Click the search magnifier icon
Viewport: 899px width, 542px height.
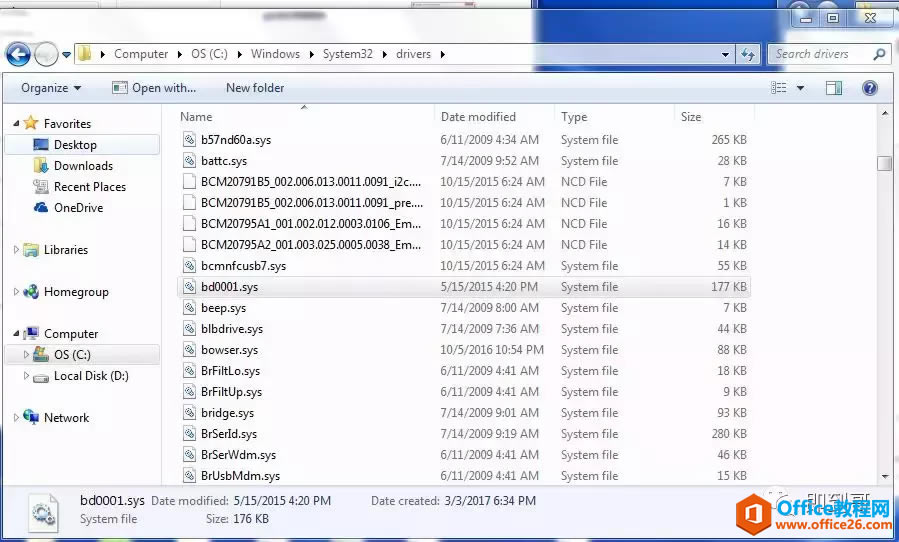click(x=879, y=54)
